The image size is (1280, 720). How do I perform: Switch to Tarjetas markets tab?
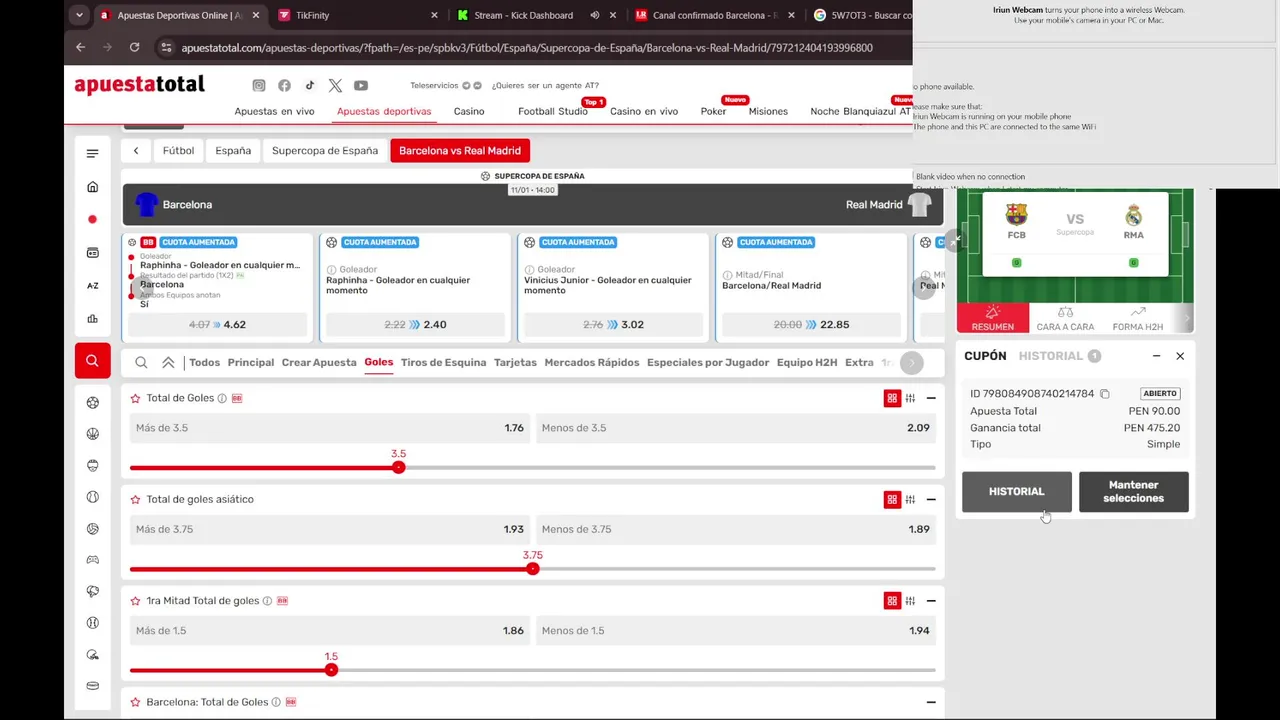pos(515,363)
